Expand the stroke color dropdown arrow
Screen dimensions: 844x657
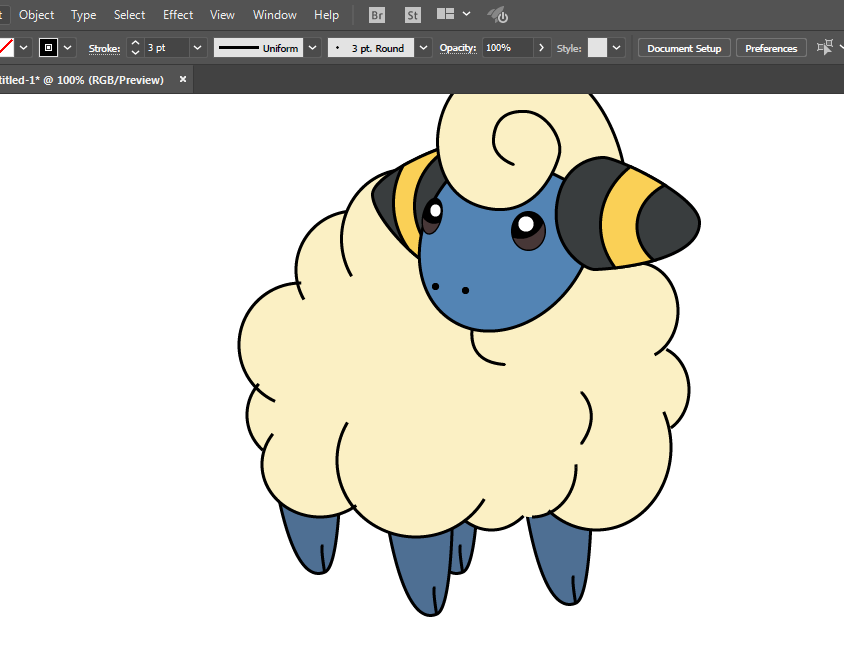point(68,48)
